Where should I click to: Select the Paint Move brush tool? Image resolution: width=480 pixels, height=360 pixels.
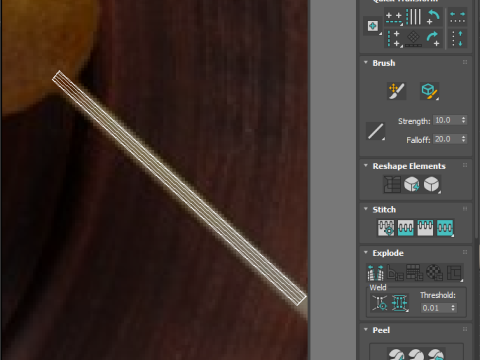(x=396, y=91)
